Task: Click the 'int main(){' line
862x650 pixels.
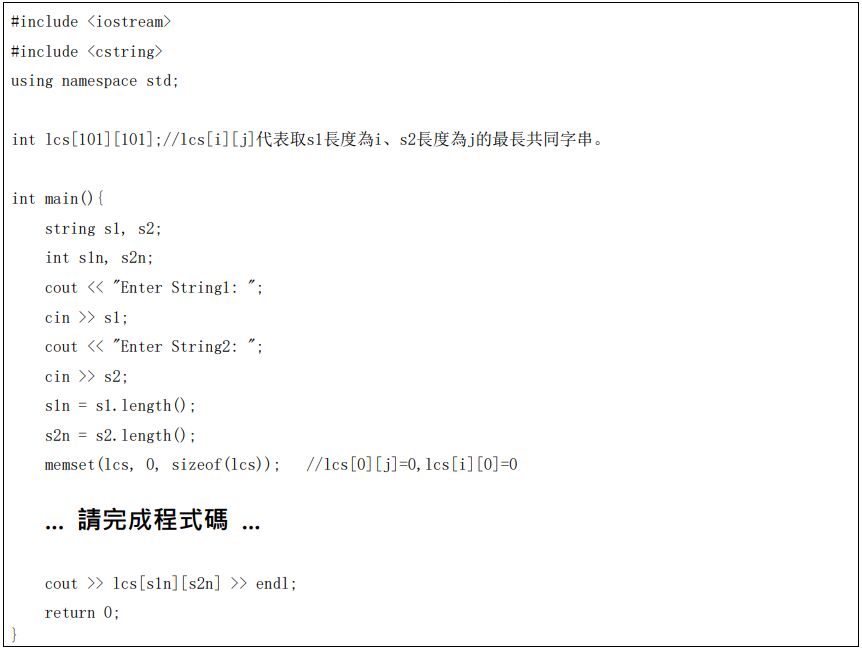Action: click(57, 199)
